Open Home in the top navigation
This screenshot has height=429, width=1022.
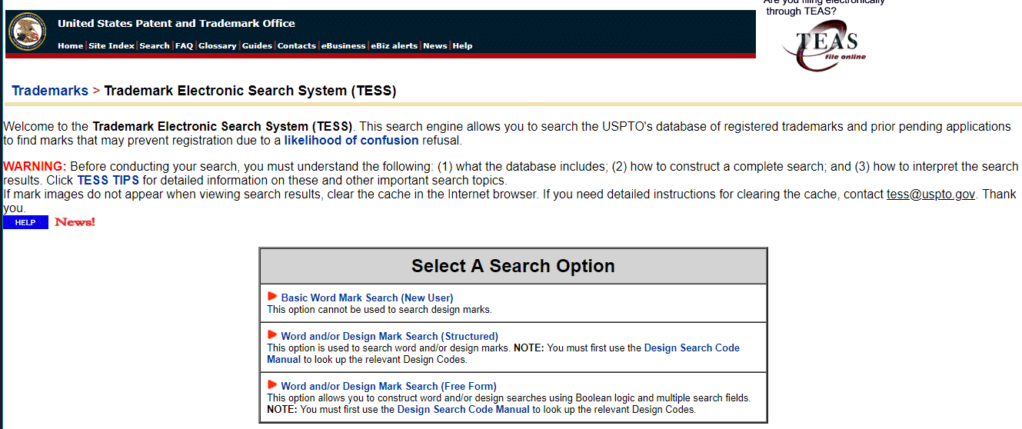[70, 46]
